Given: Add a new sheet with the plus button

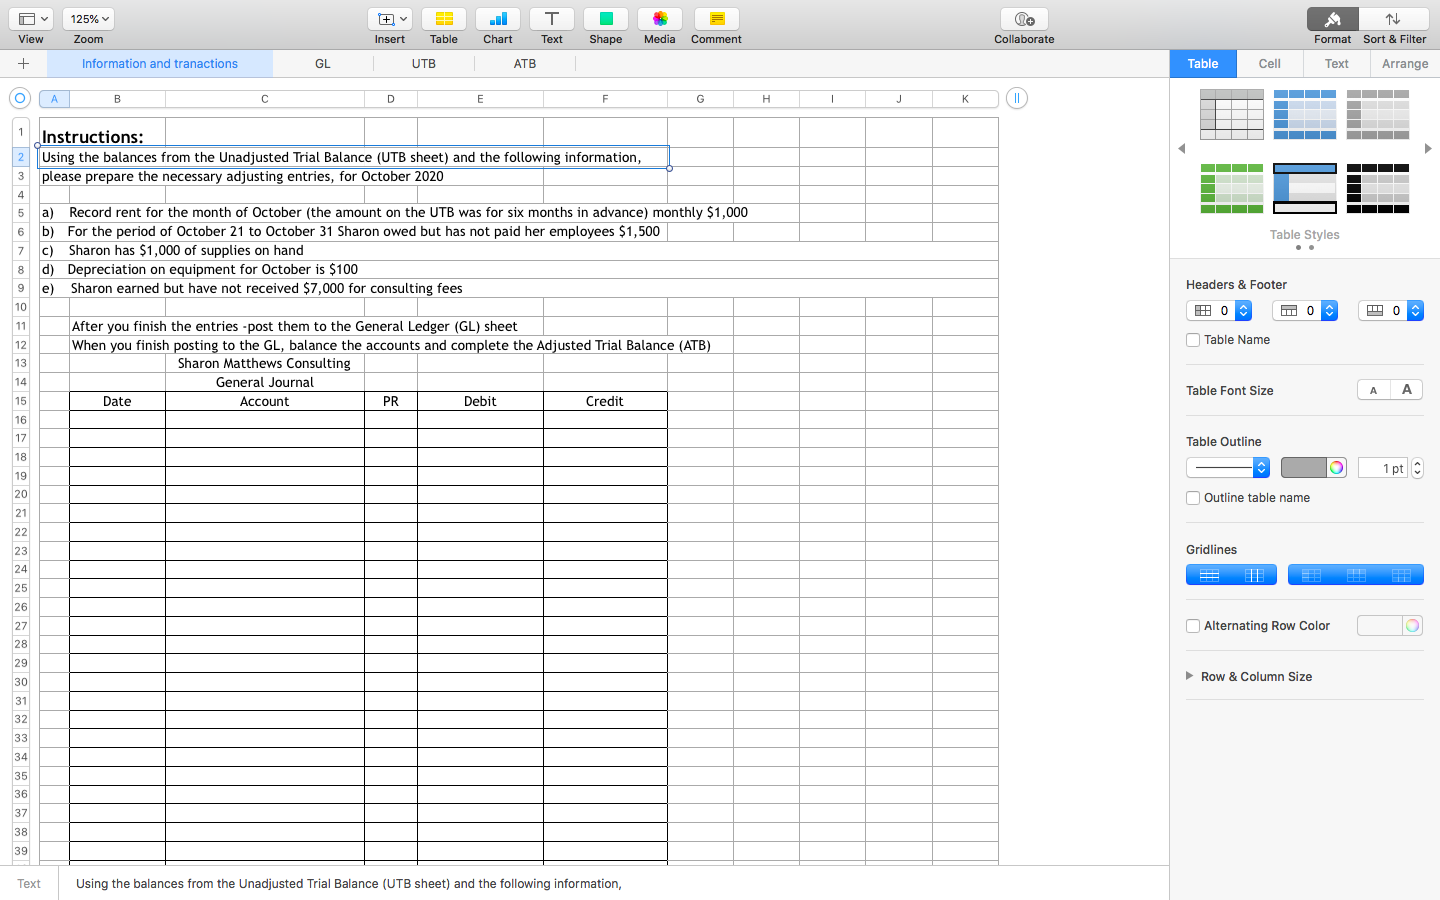Looking at the screenshot, I should pyautogui.click(x=23, y=63).
